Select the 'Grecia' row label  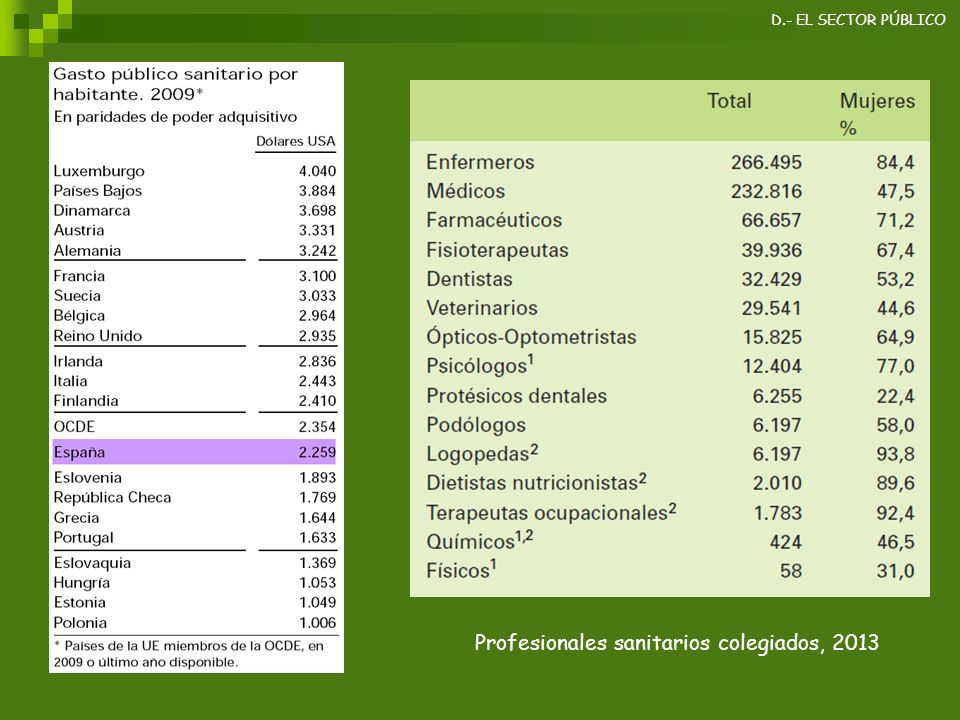pos(77,517)
